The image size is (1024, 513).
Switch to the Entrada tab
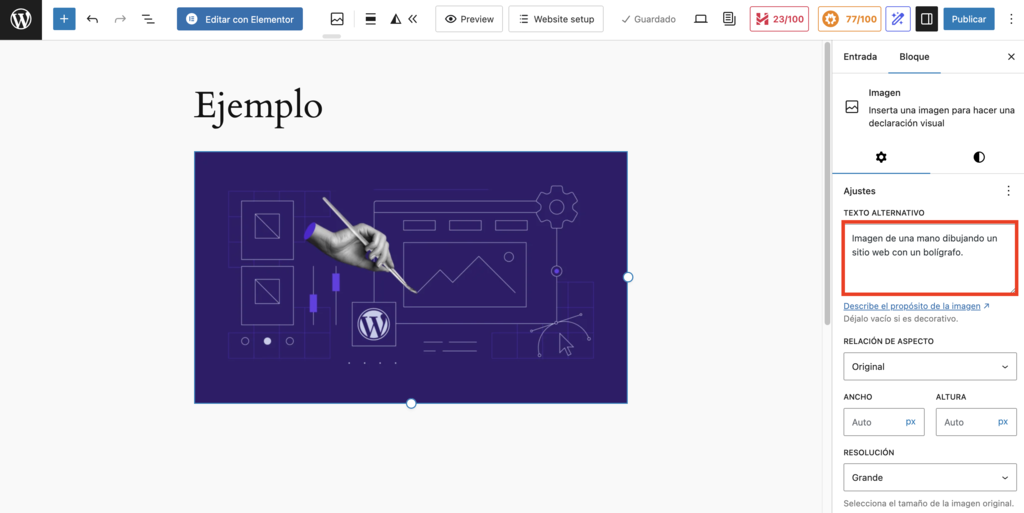860,57
